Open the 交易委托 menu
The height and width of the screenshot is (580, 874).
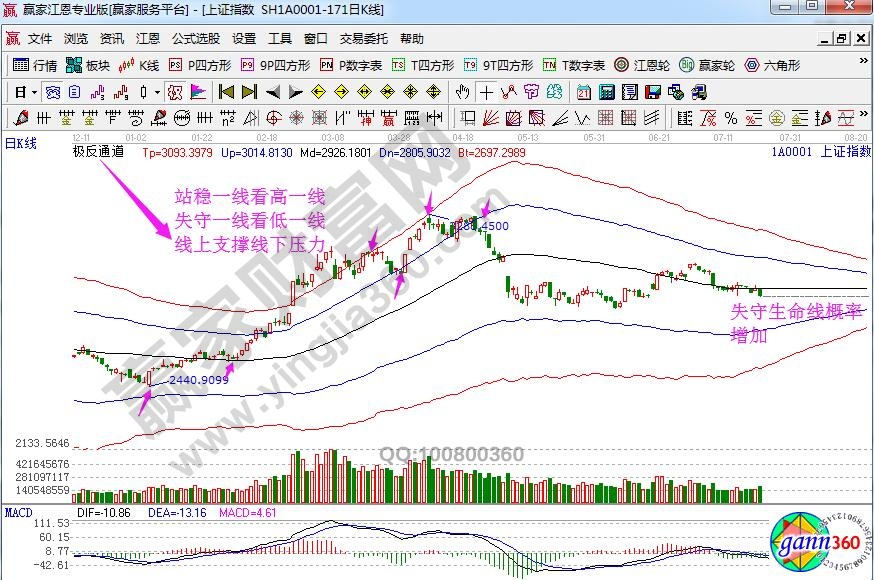pyautogui.click(x=364, y=39)
